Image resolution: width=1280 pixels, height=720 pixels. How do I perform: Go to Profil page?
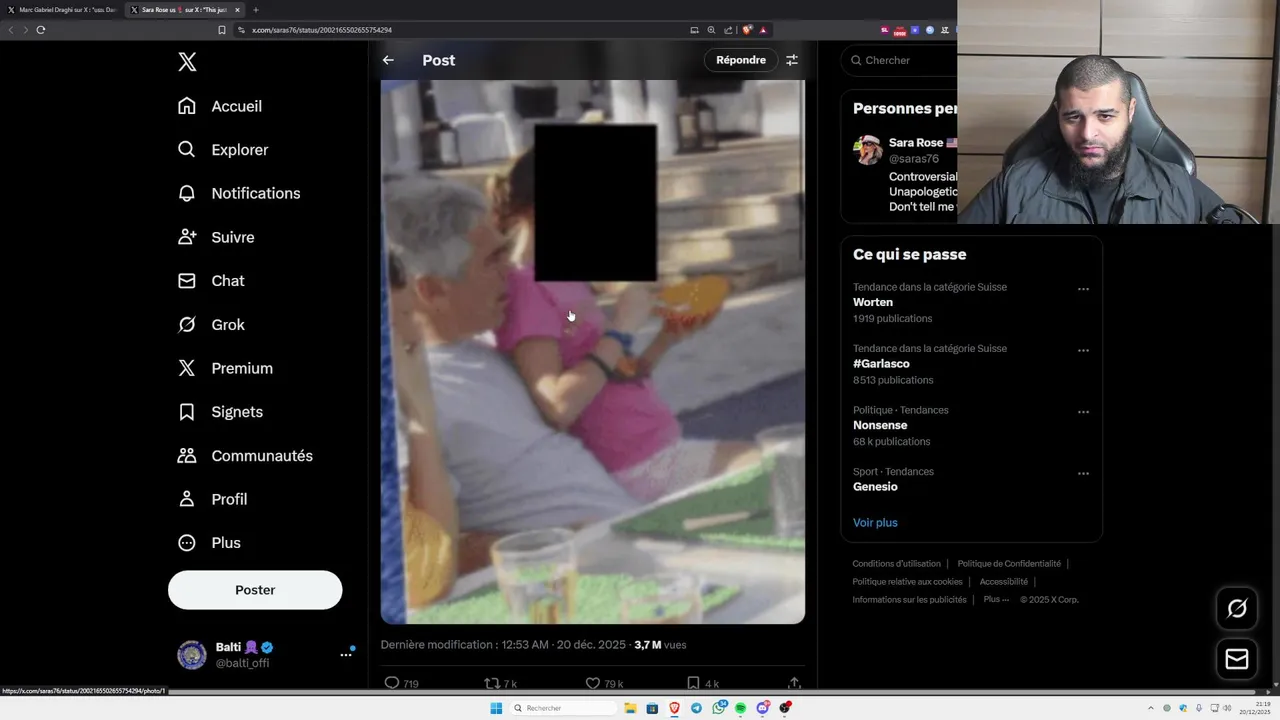[212, 499]
